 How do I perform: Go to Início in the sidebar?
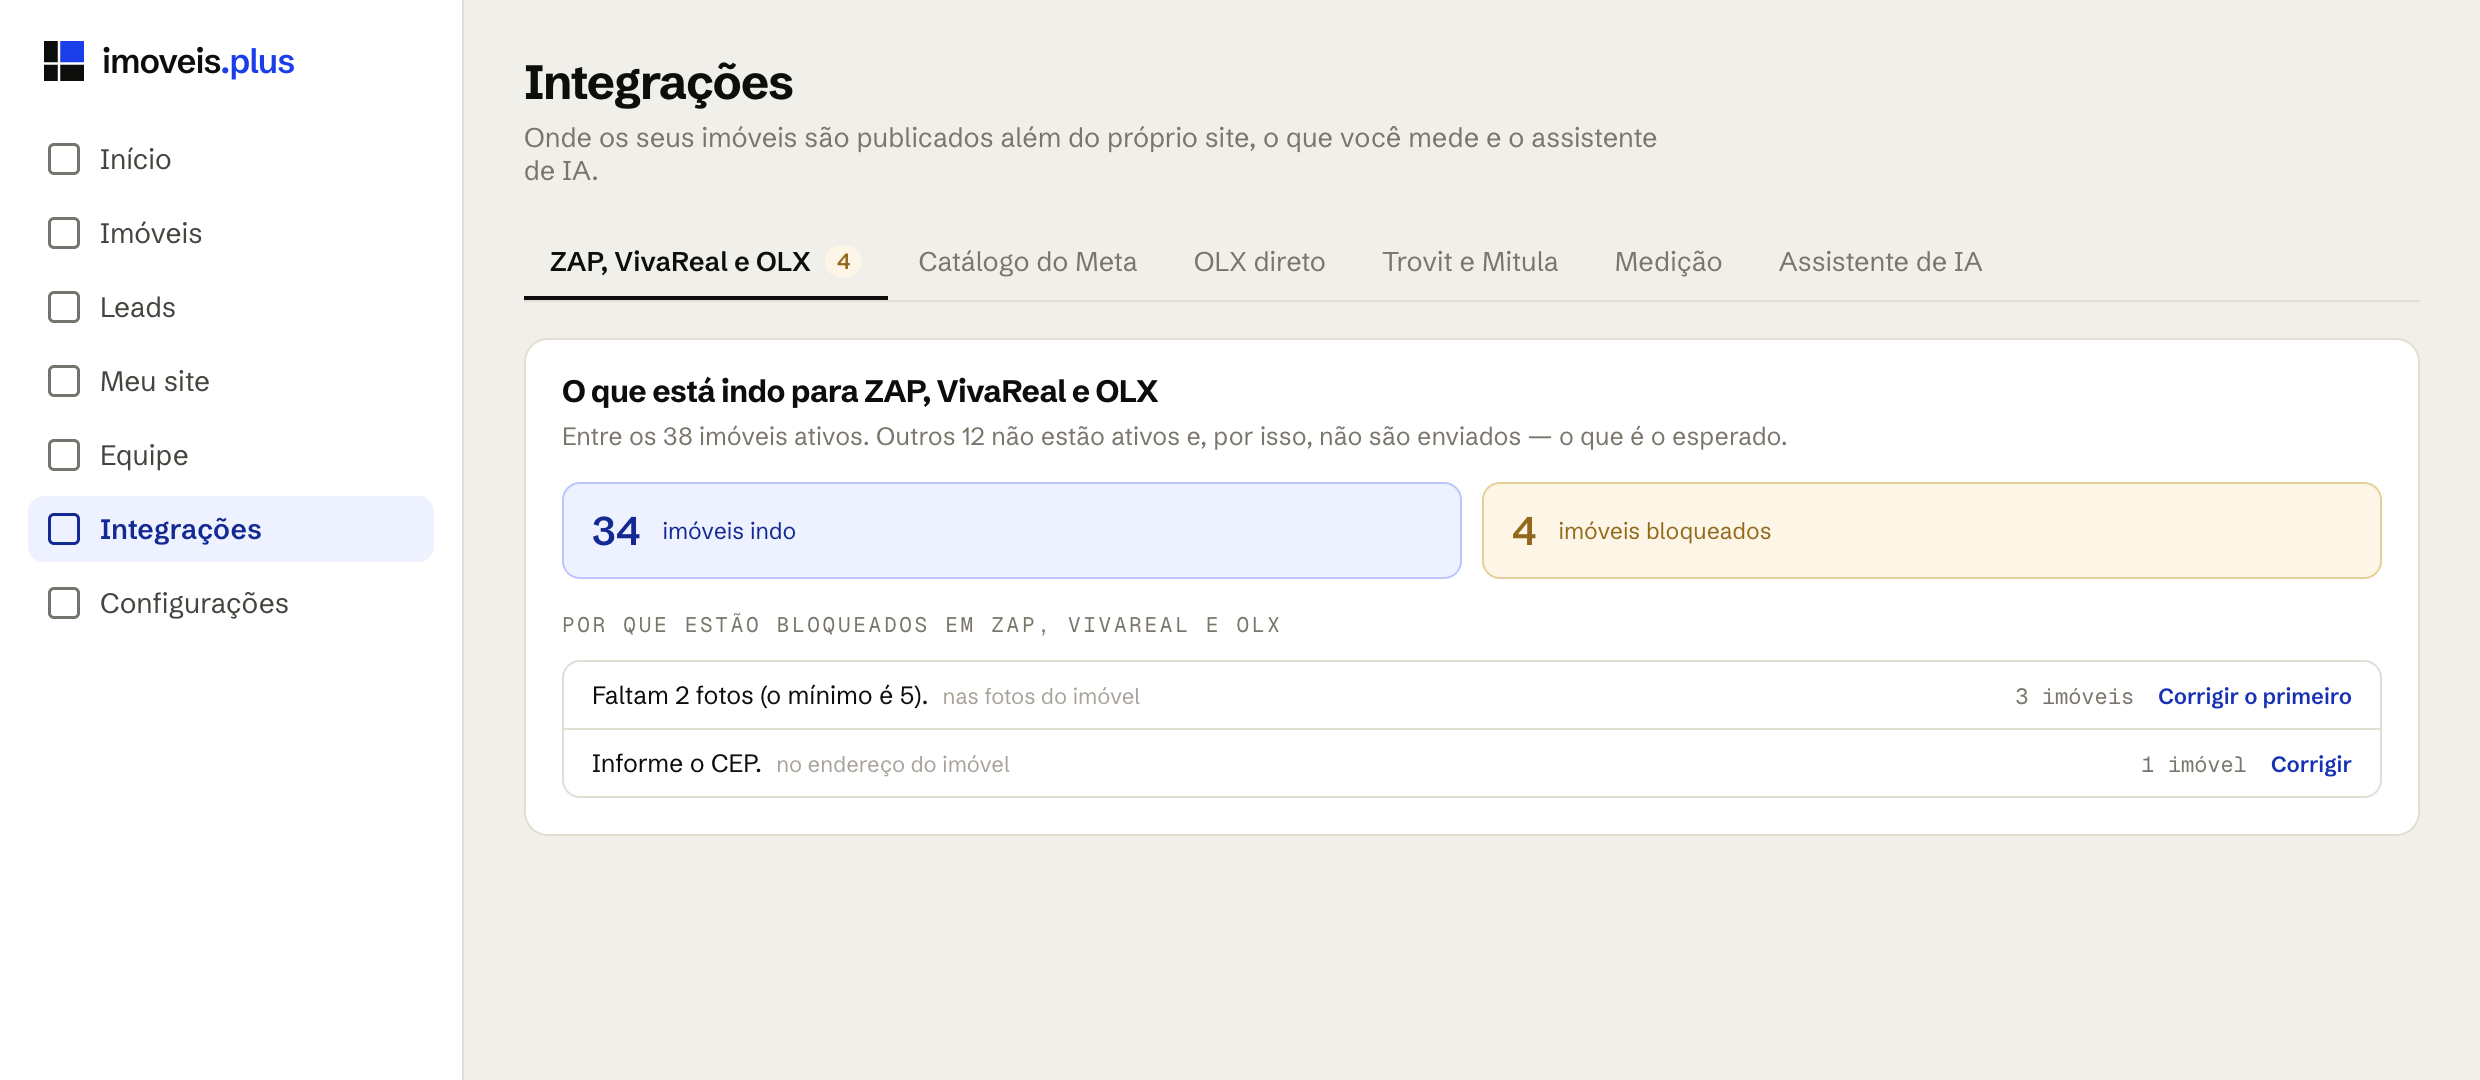(x=231, y=159)
